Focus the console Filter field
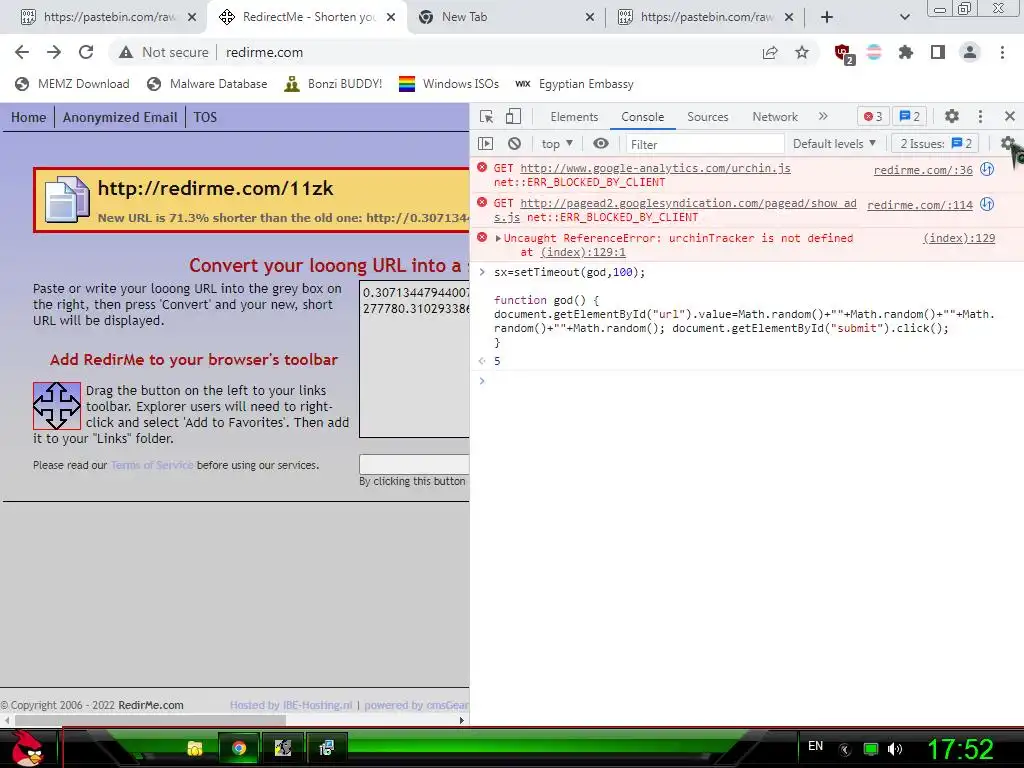This screenshot has height=768, width=1024. click(x=705, y=144)
